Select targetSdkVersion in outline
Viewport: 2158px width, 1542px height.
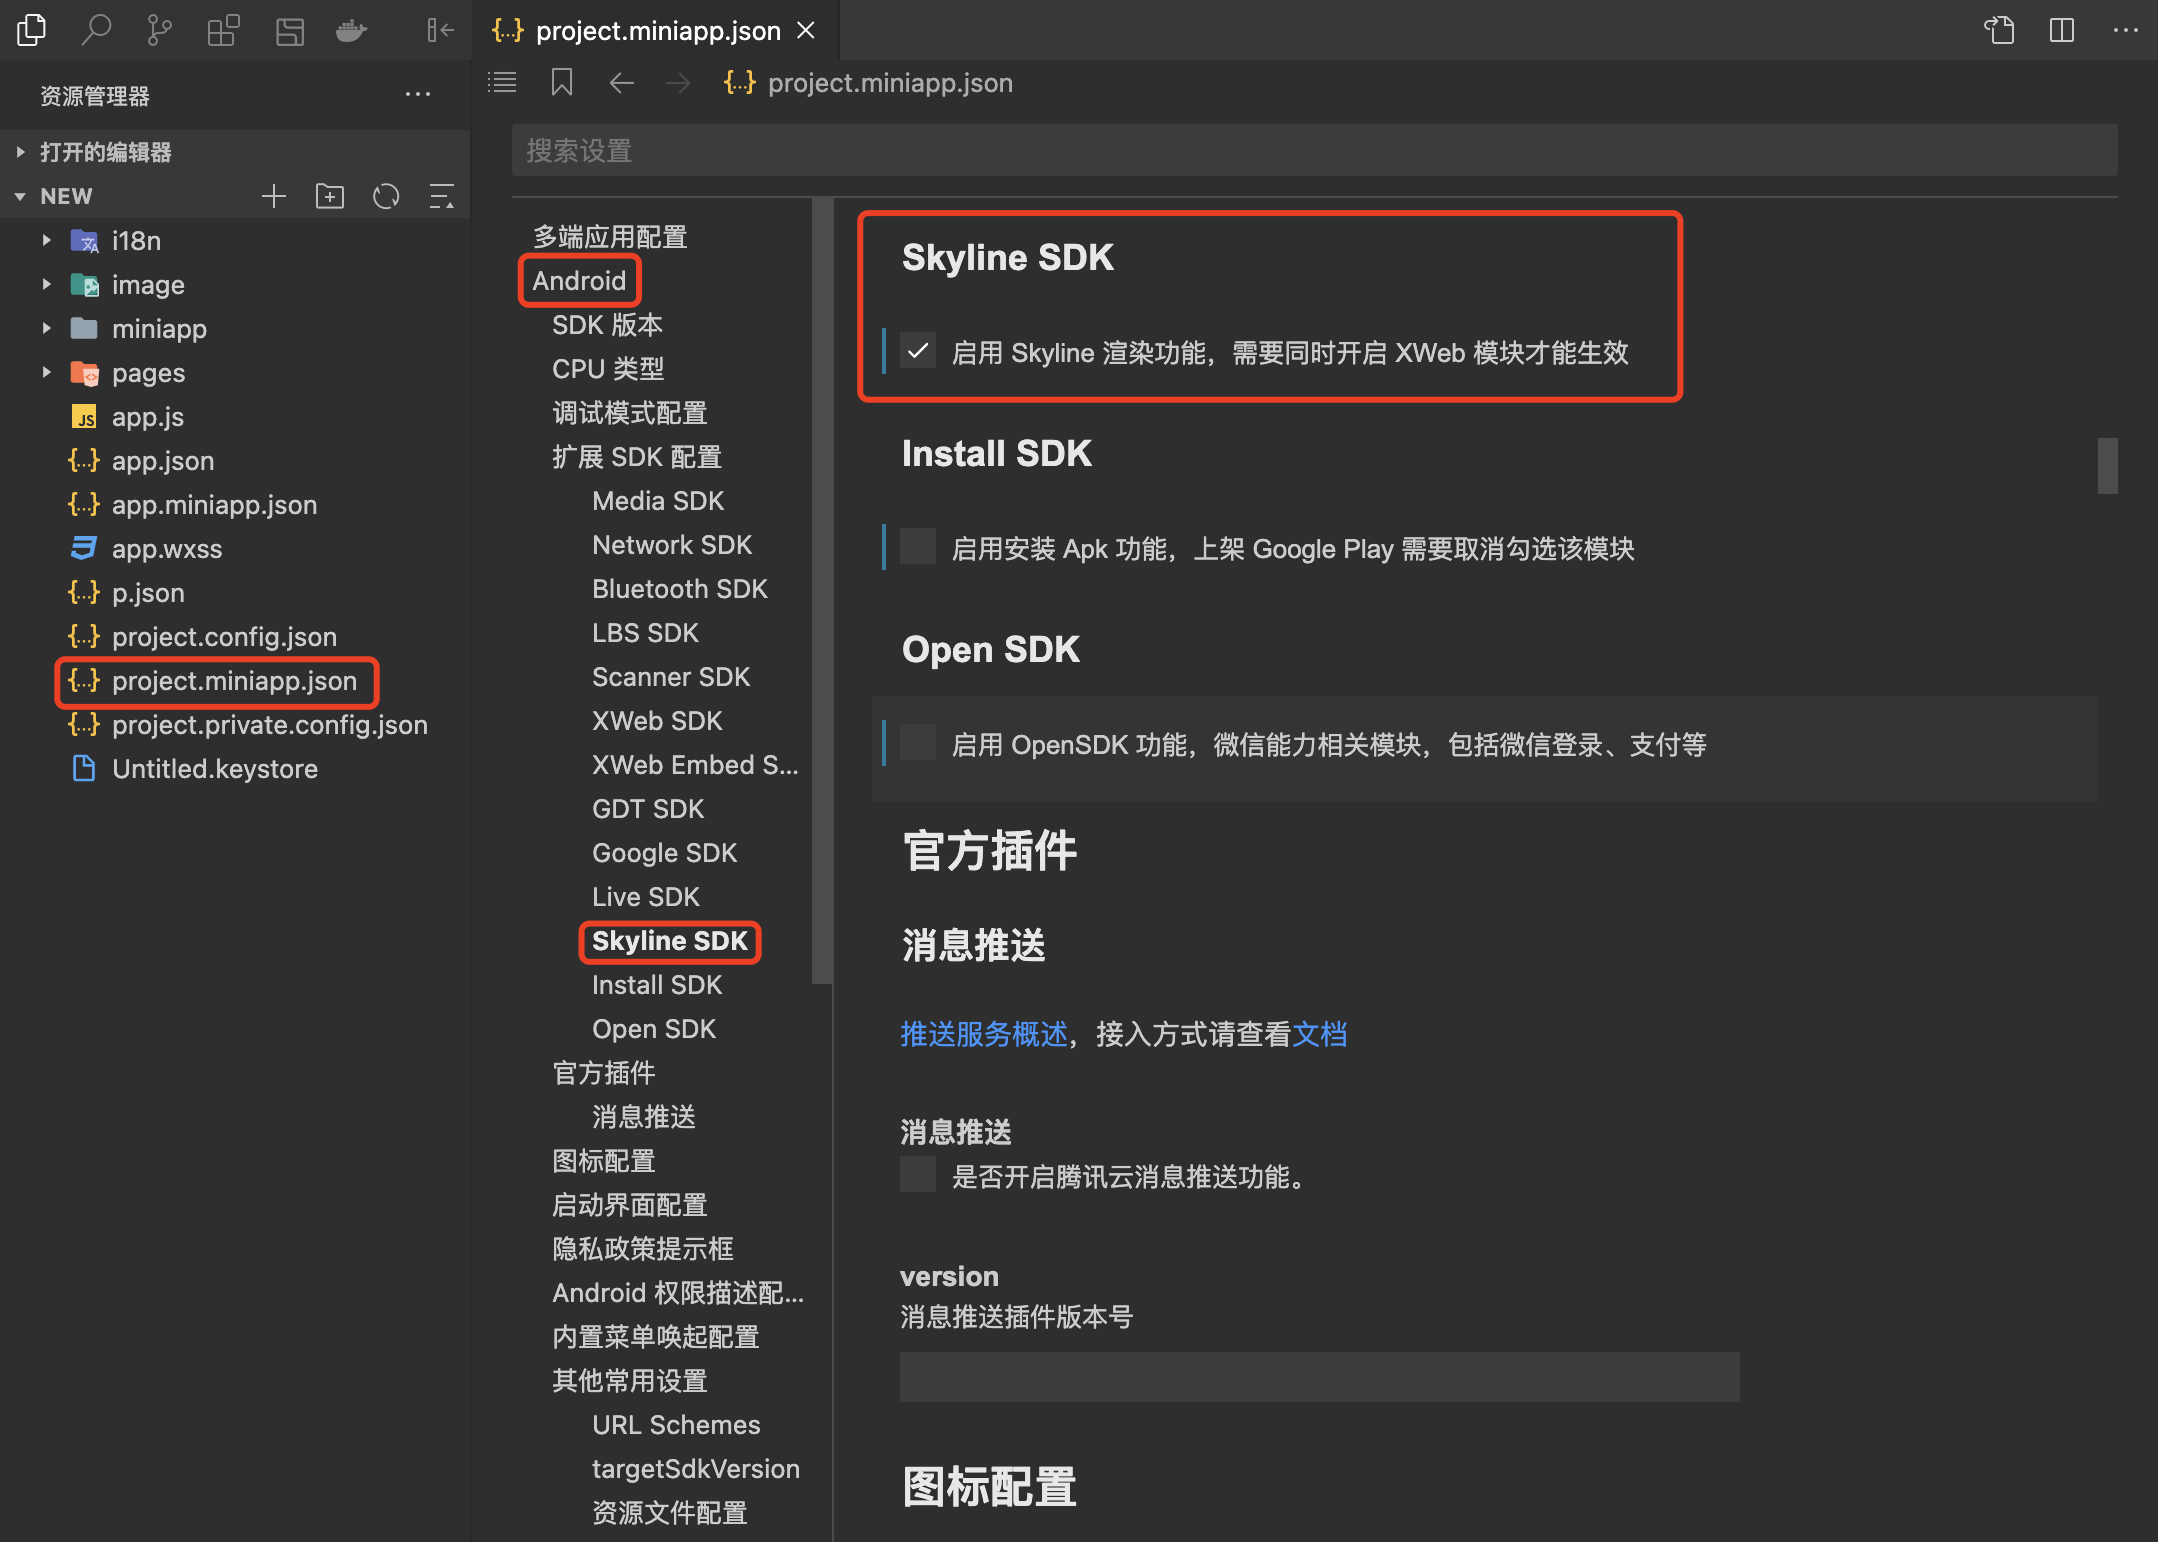point(696,1469)
